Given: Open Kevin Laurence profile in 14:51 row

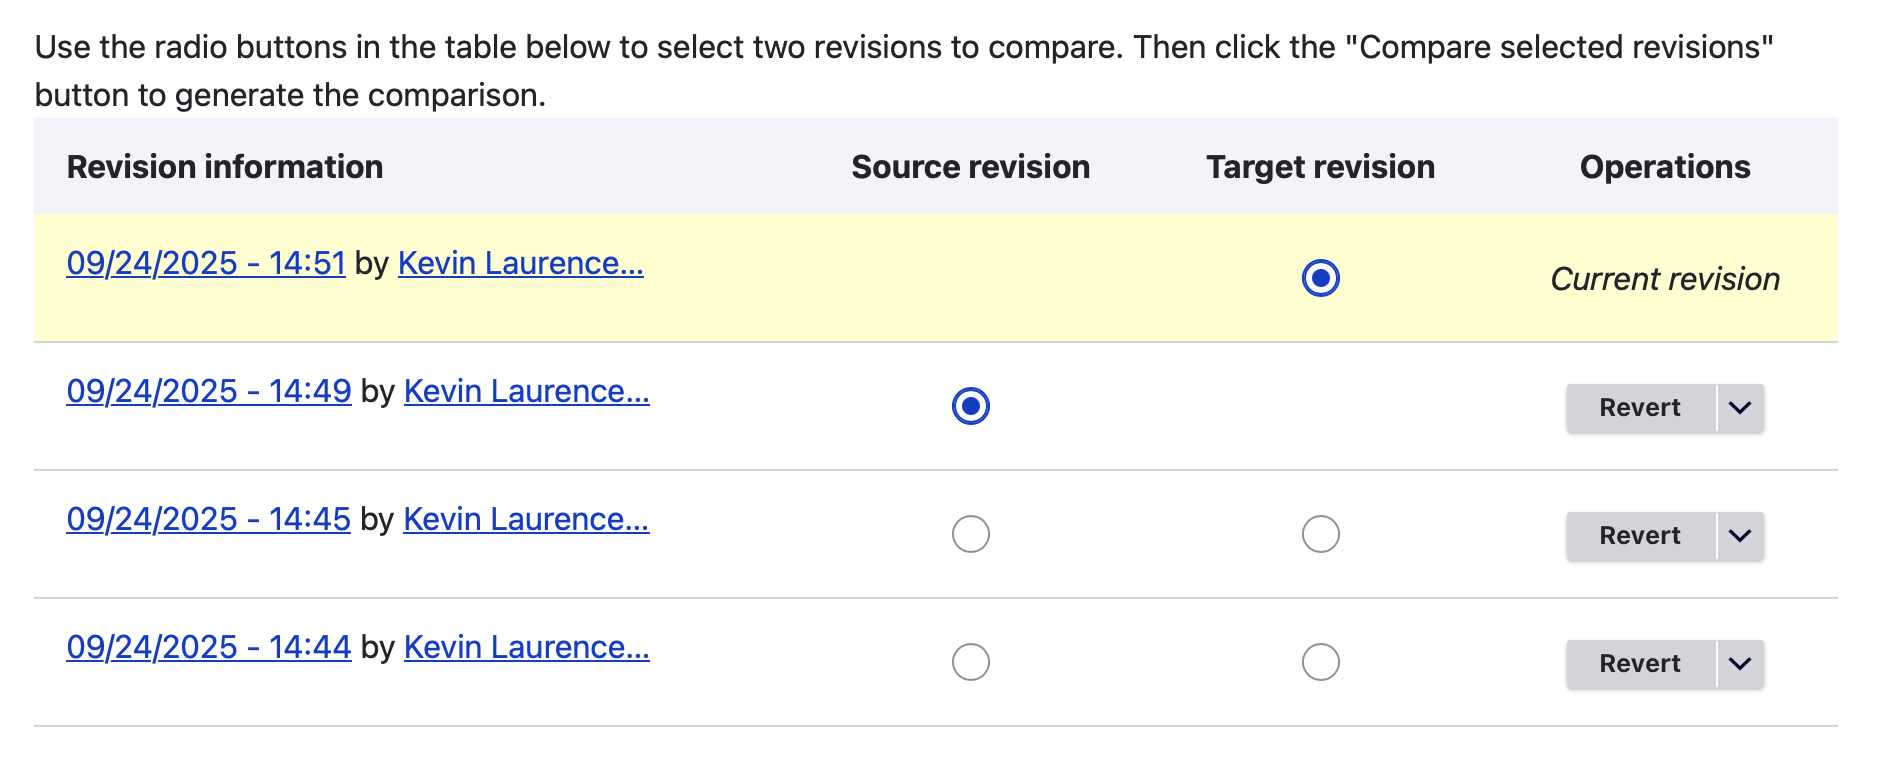Looking at the screenshot, I should tap(520, 263).
